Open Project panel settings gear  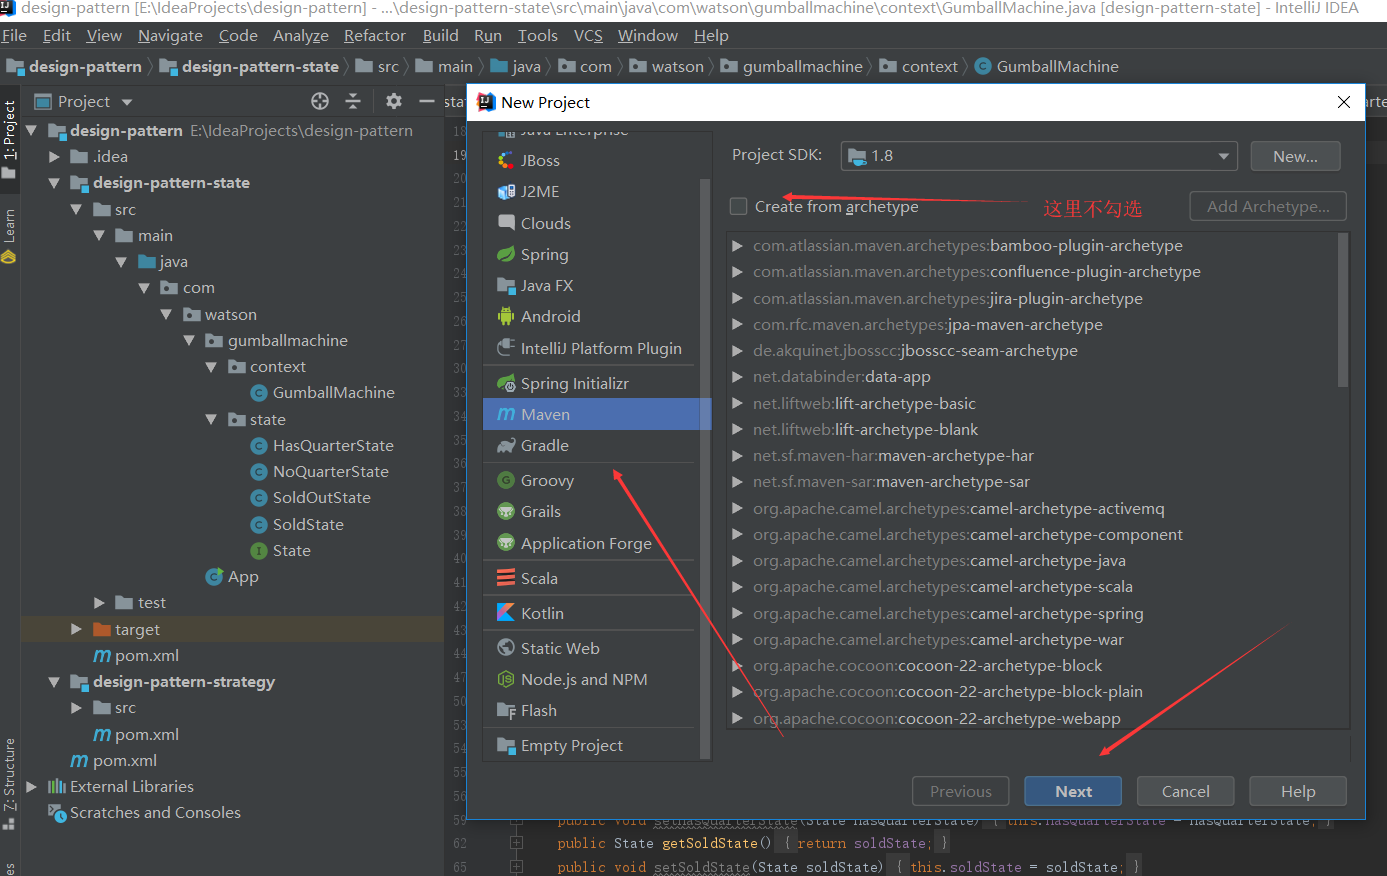click(x=394, y=101)
